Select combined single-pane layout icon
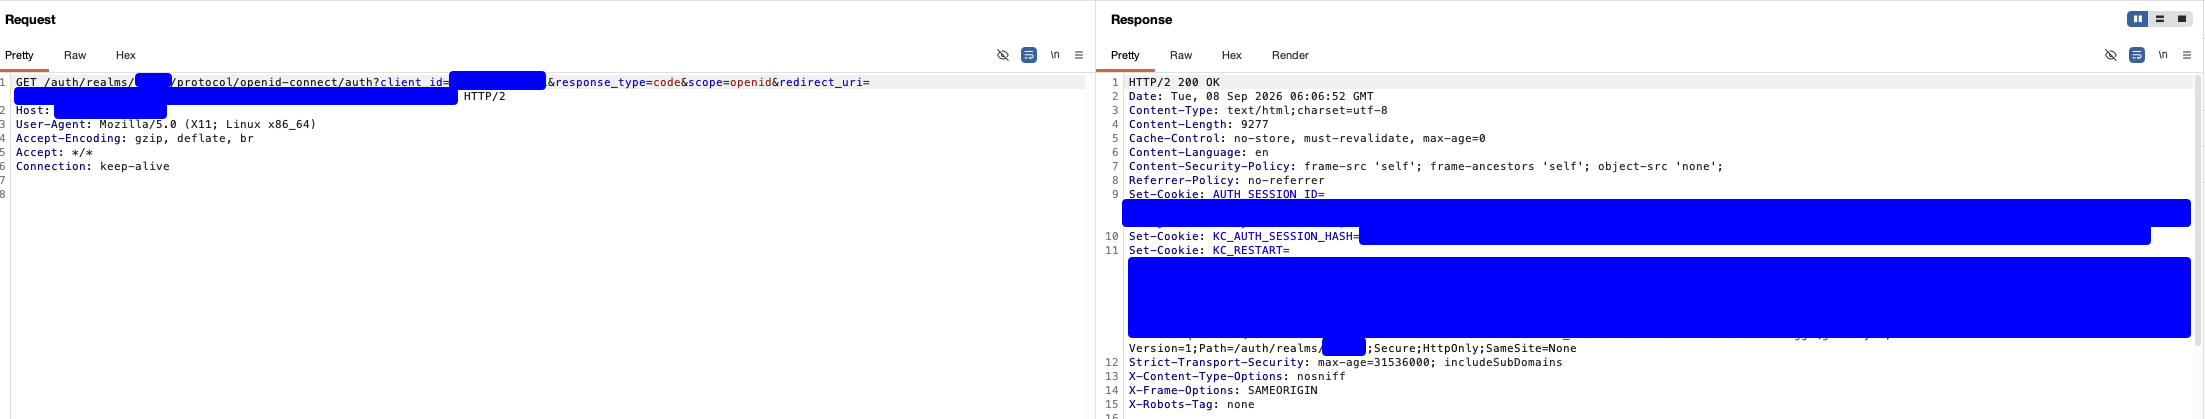This screenshot has width=2205, height=419. [2182, 19]
